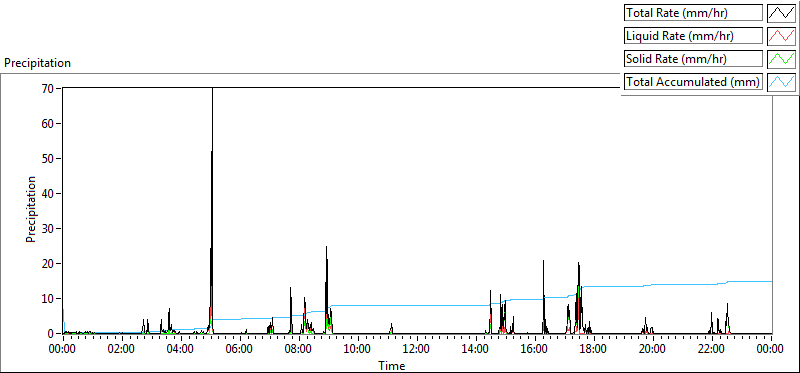The height and width of the screenshot is (373, 800).
Task: Click the Total Accumulated blue line swatch
Action: [781, 82]
